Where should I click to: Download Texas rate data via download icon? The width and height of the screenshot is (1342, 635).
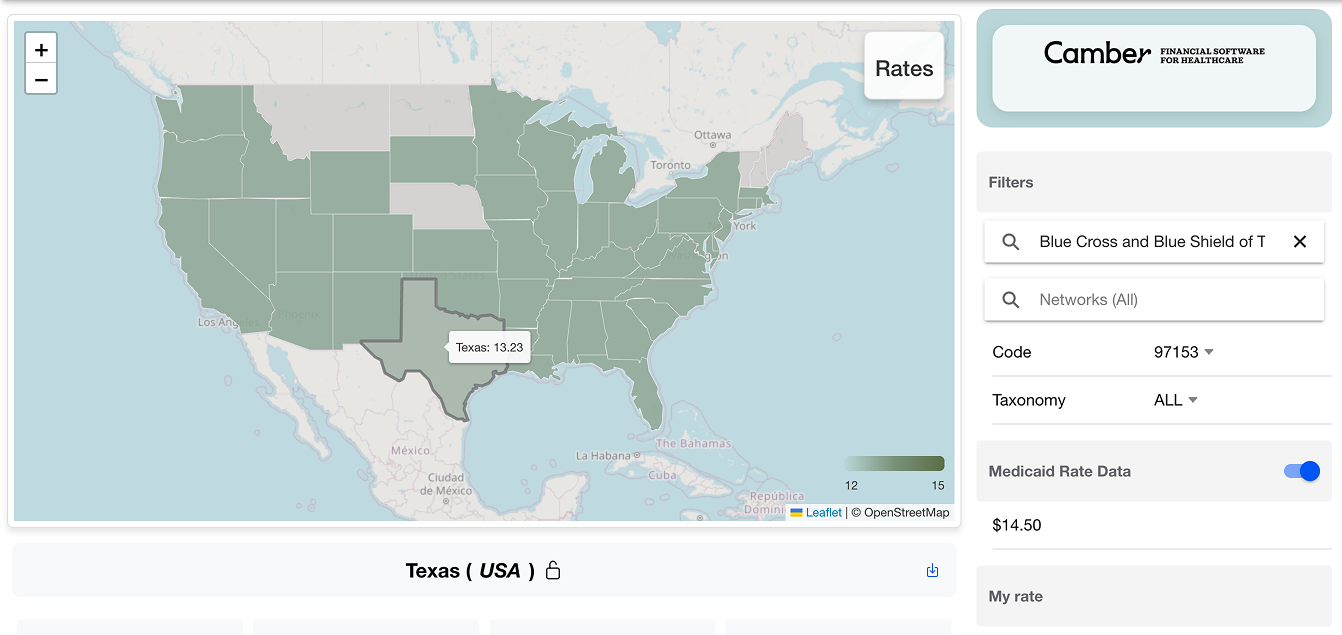[x=932, y=570]
